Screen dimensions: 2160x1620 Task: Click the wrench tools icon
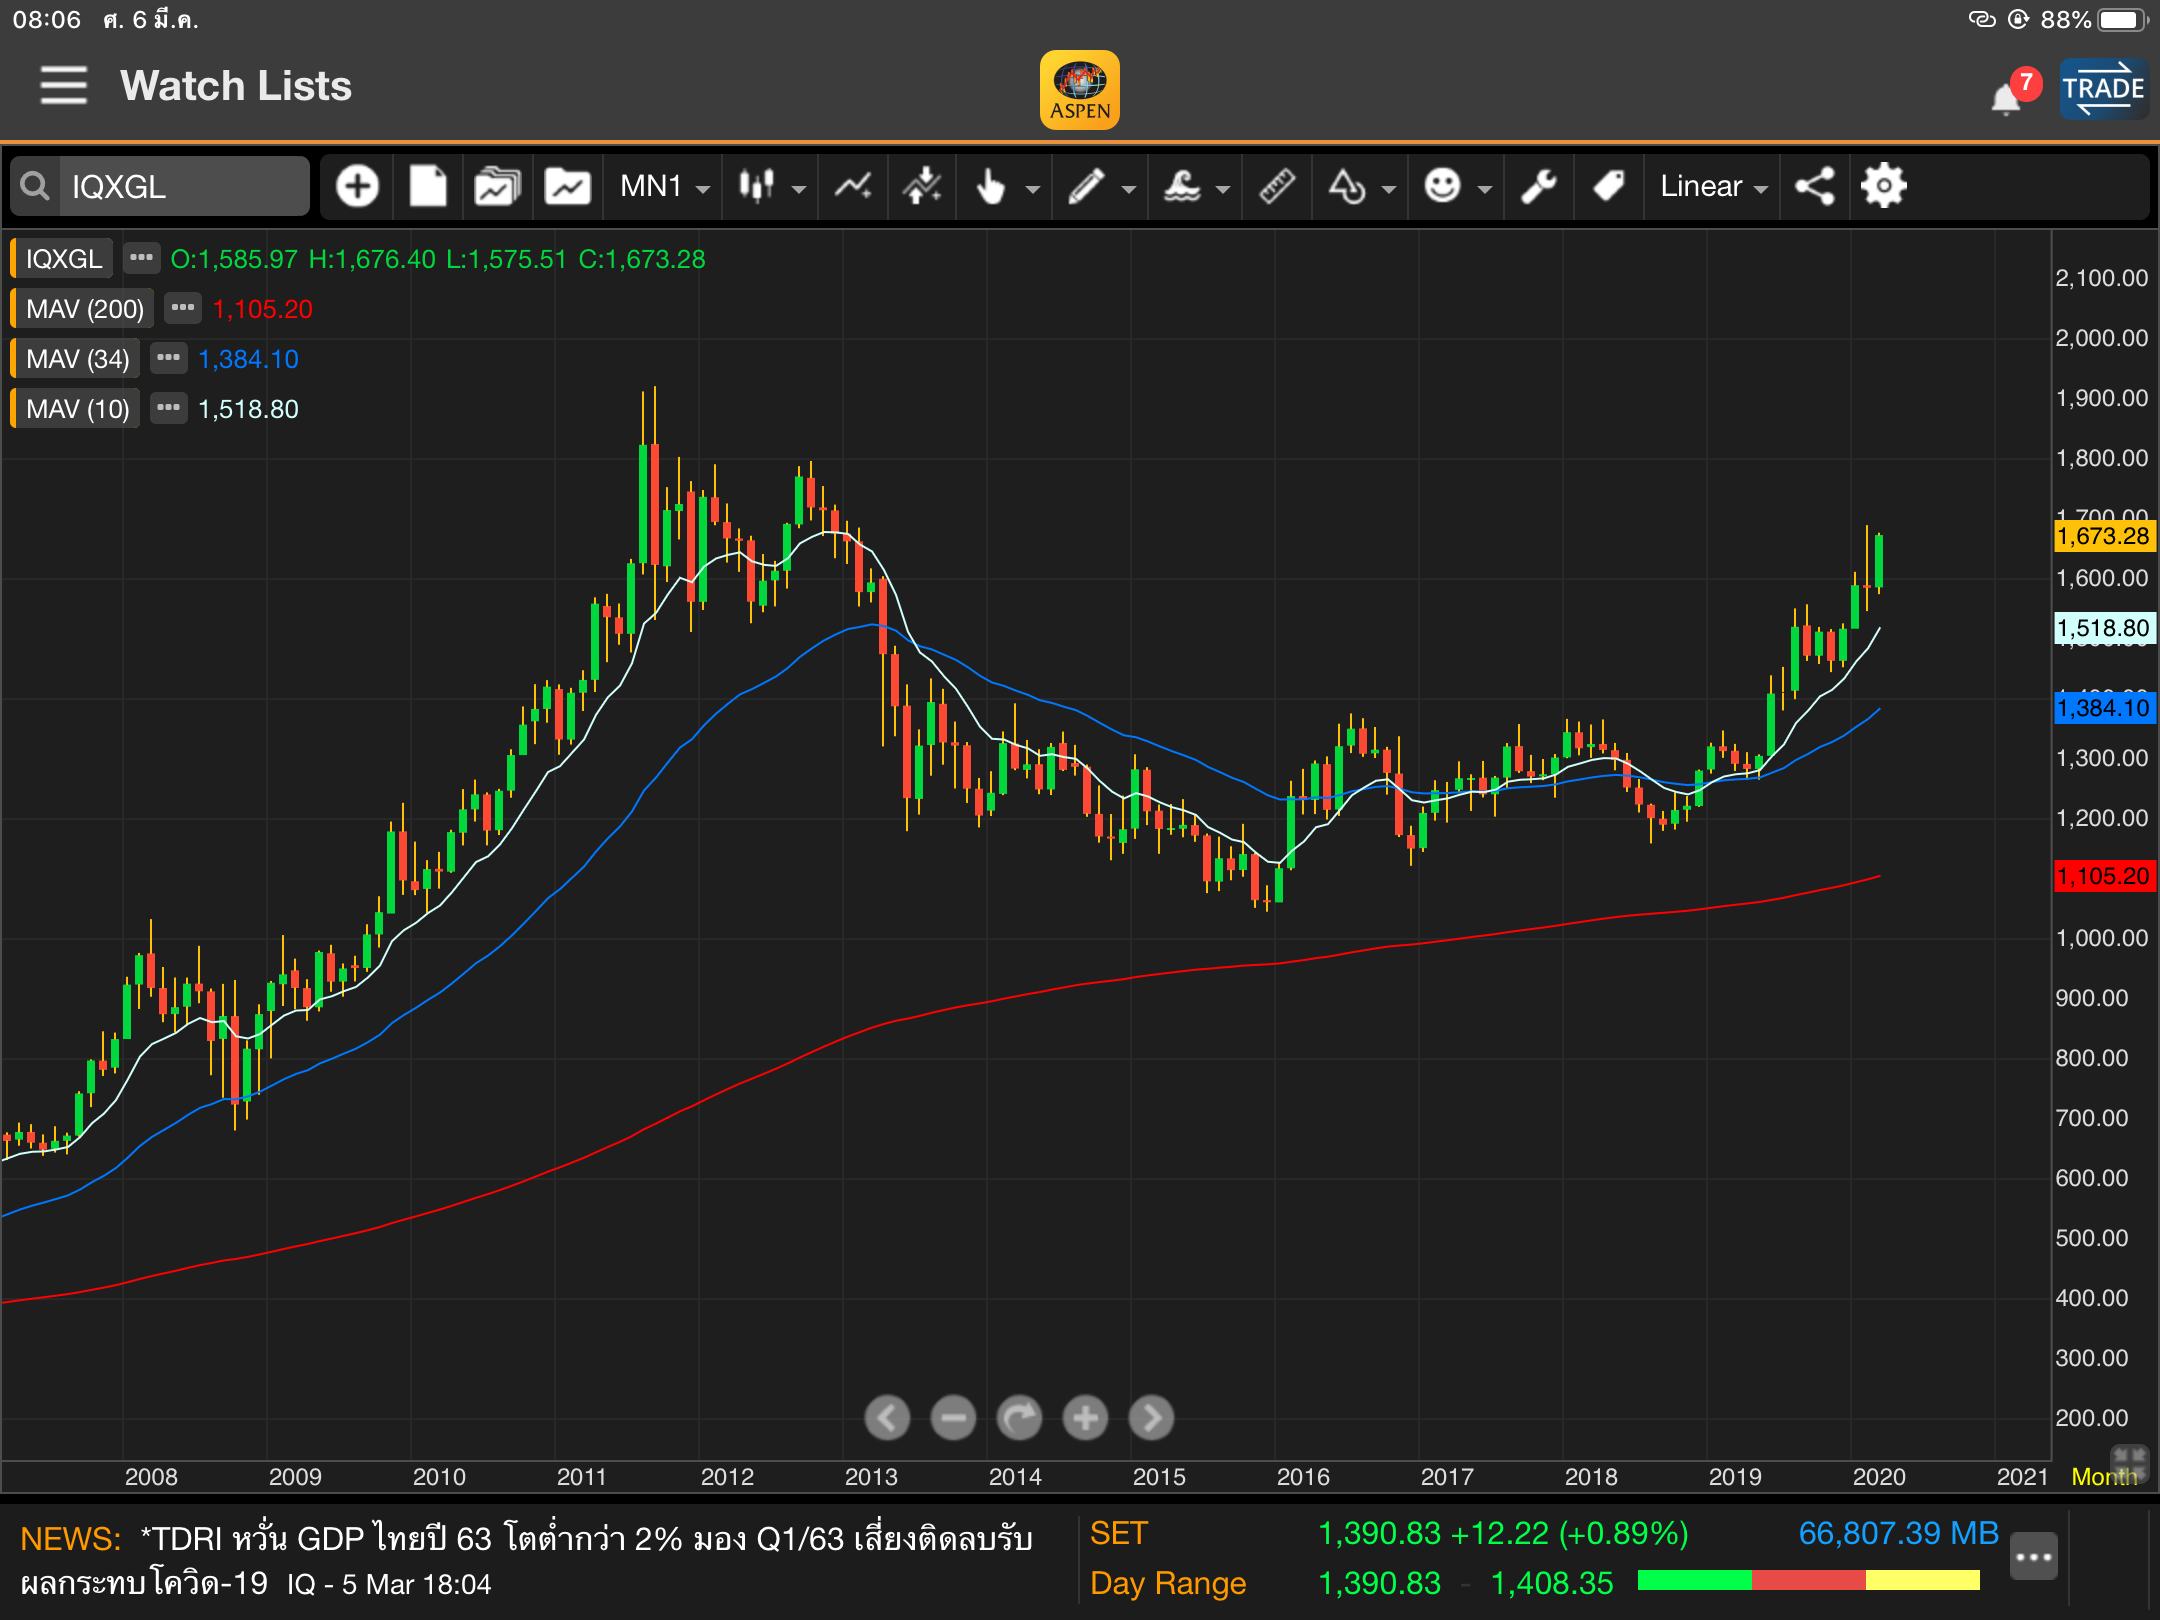(1539, 187)
